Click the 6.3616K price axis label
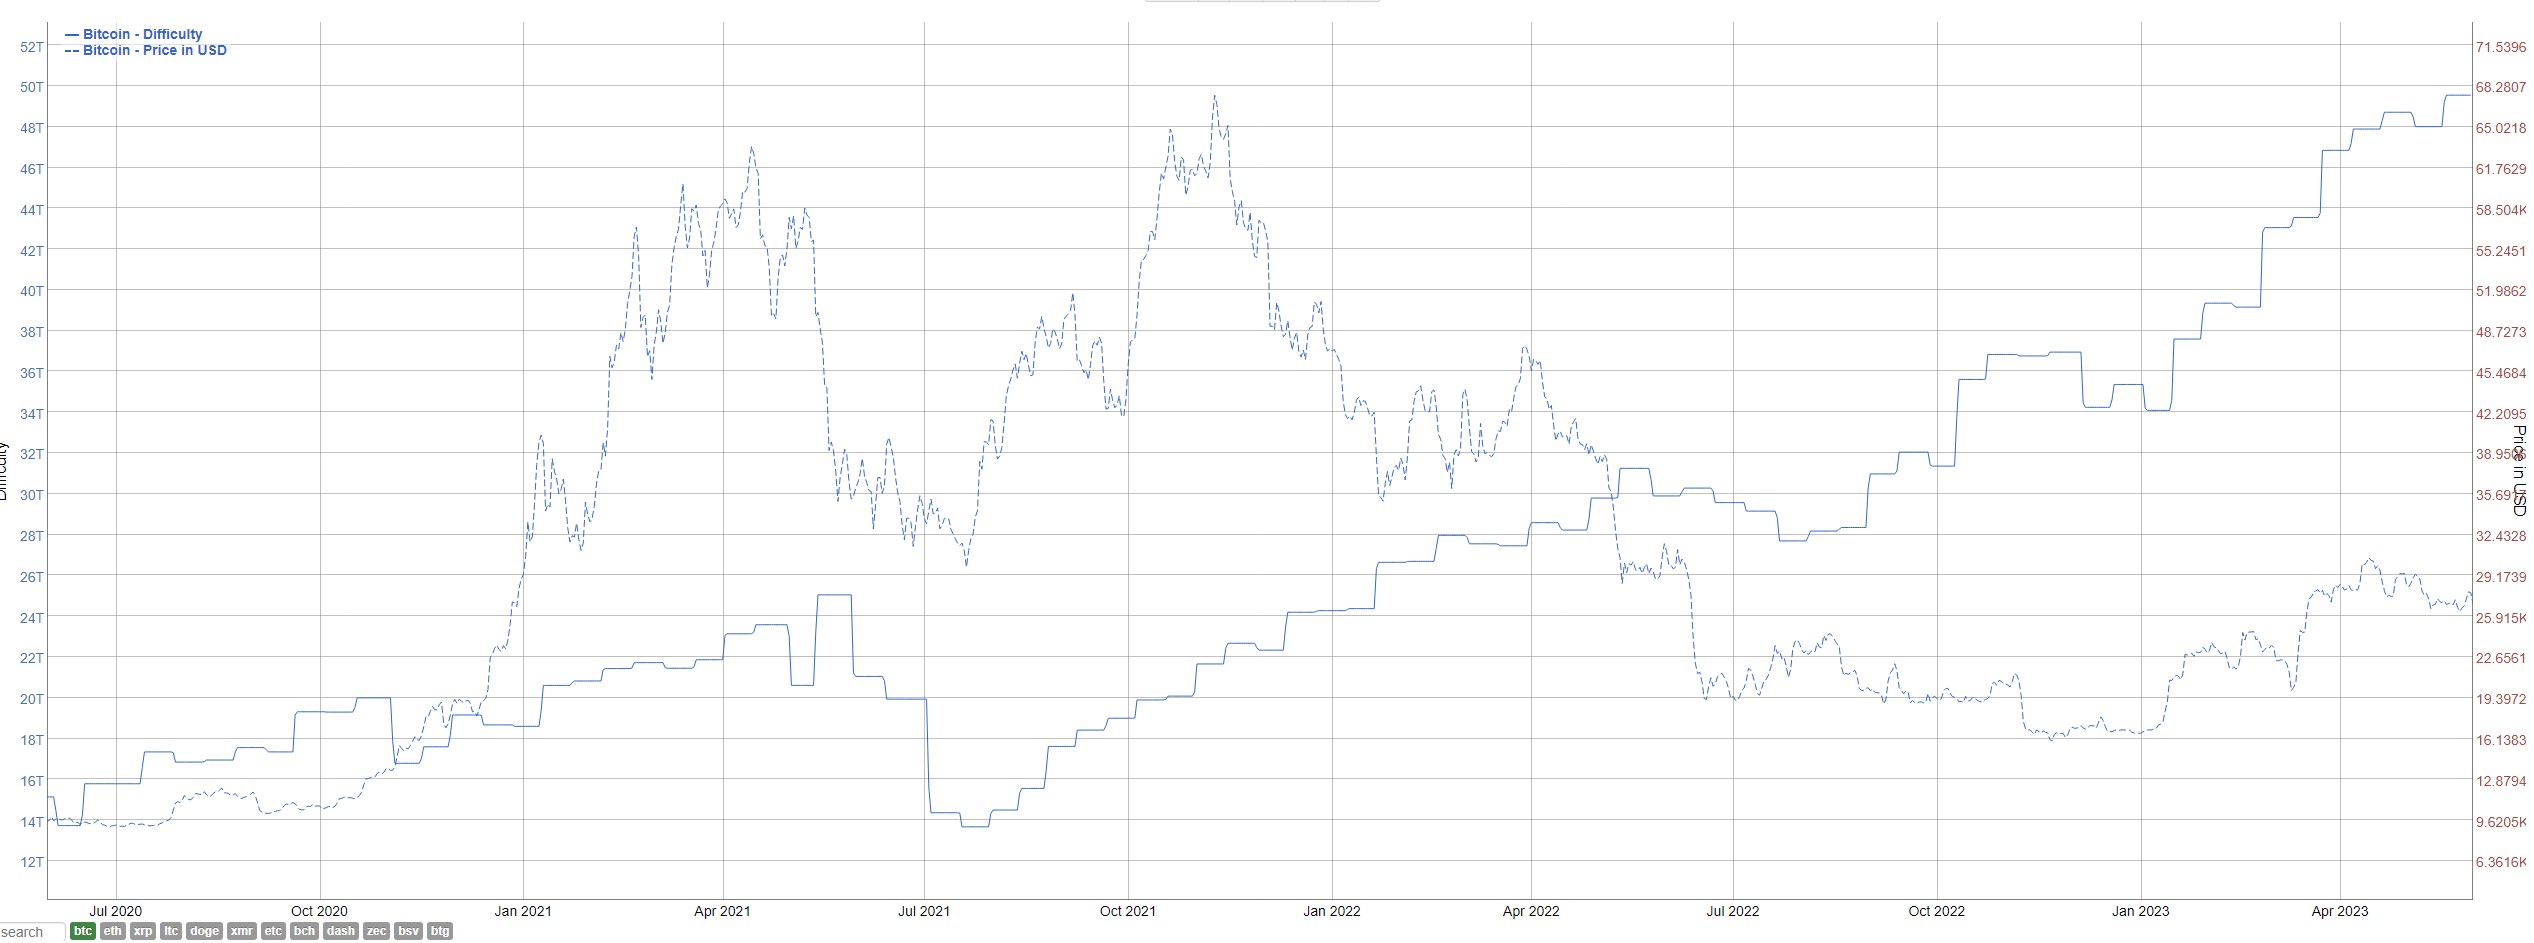 [2501, 862]
